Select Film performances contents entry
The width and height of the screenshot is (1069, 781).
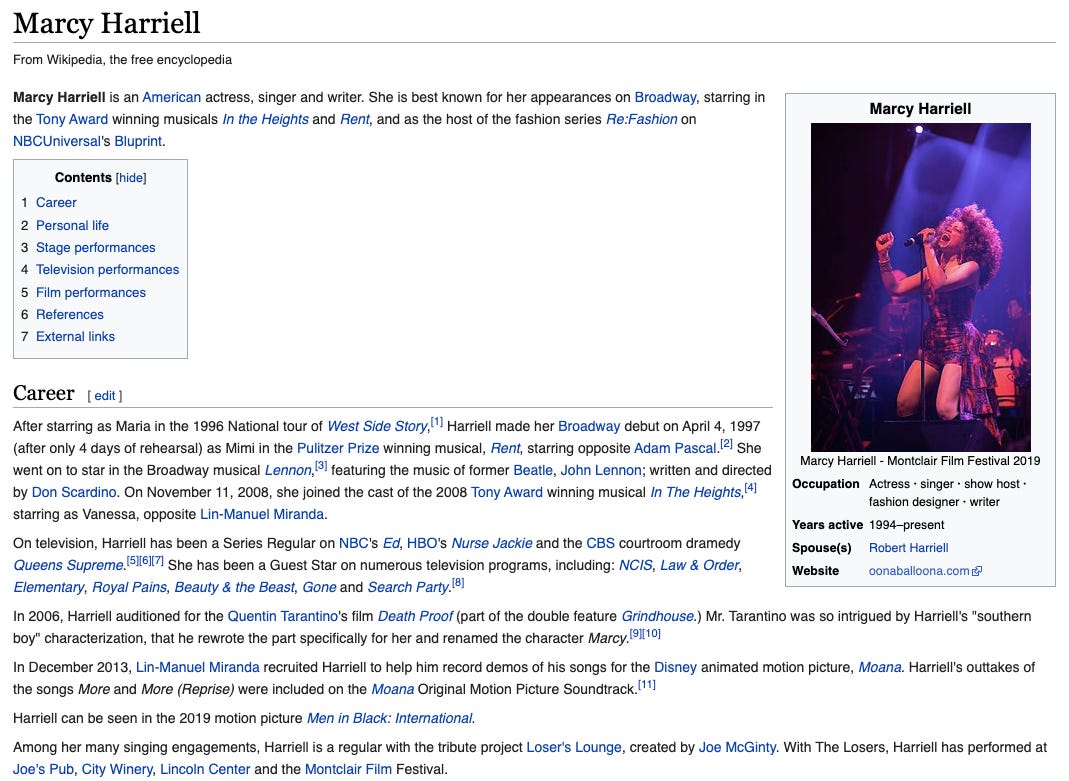tap(91, 292)
